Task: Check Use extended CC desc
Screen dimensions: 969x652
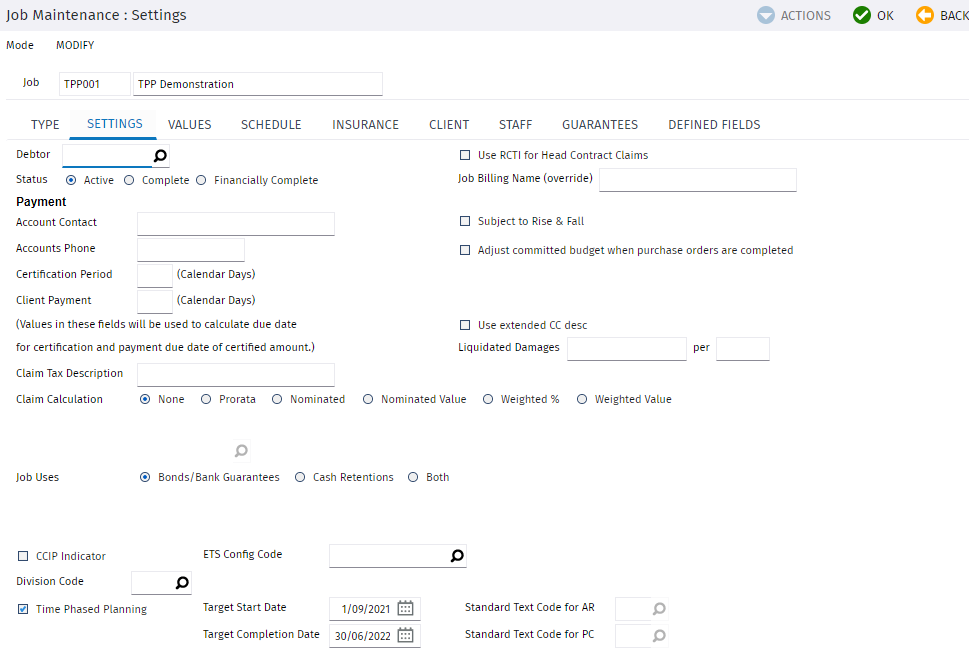Action: [x=465, y=324]
